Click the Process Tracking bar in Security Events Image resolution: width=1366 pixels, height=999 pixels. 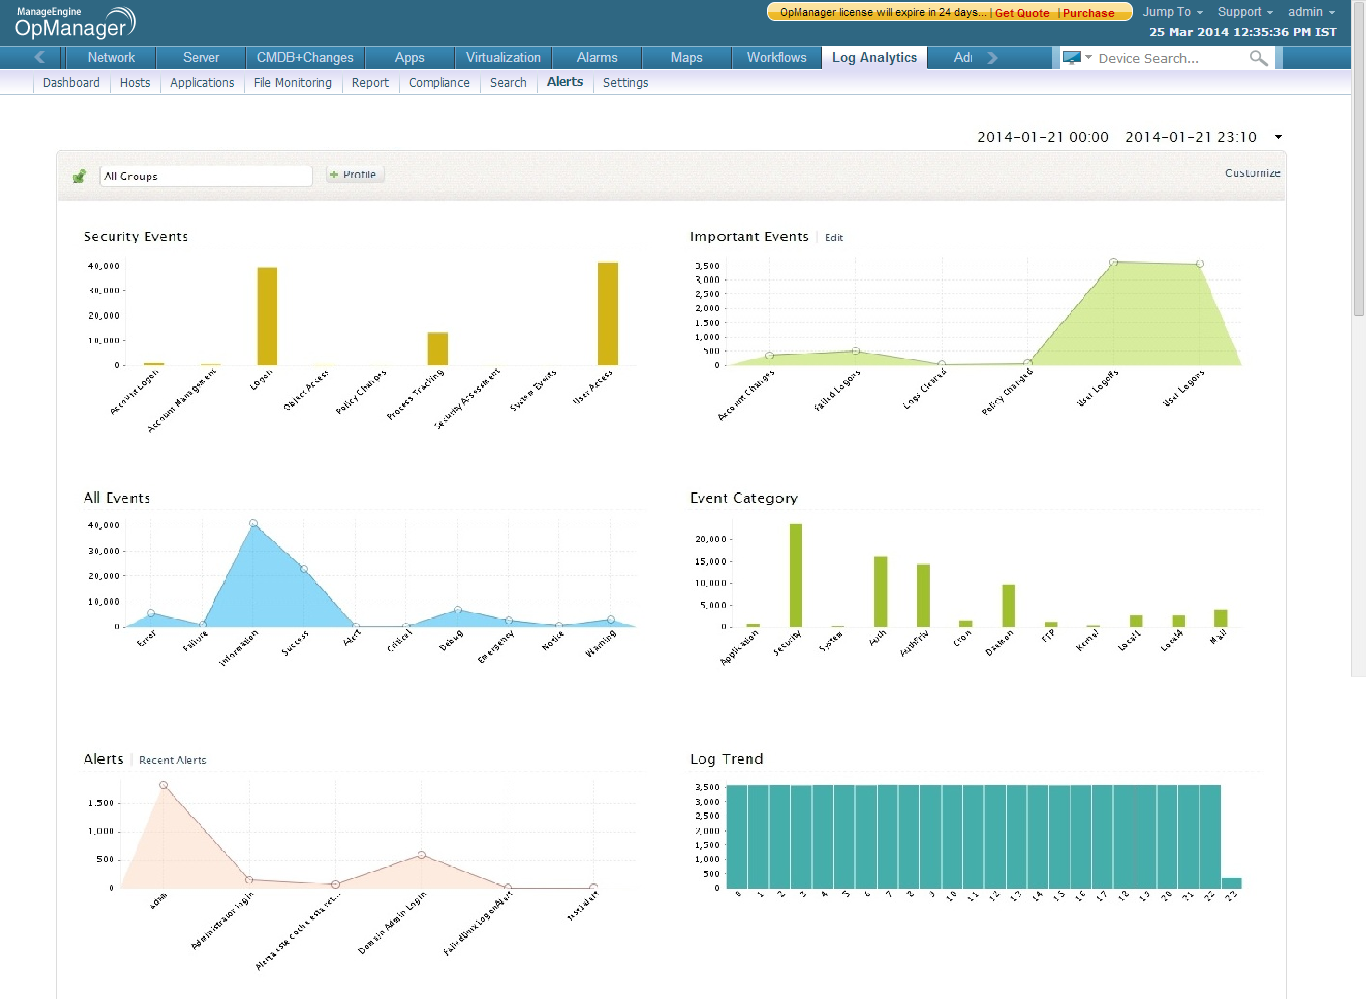tap(438, 349)
